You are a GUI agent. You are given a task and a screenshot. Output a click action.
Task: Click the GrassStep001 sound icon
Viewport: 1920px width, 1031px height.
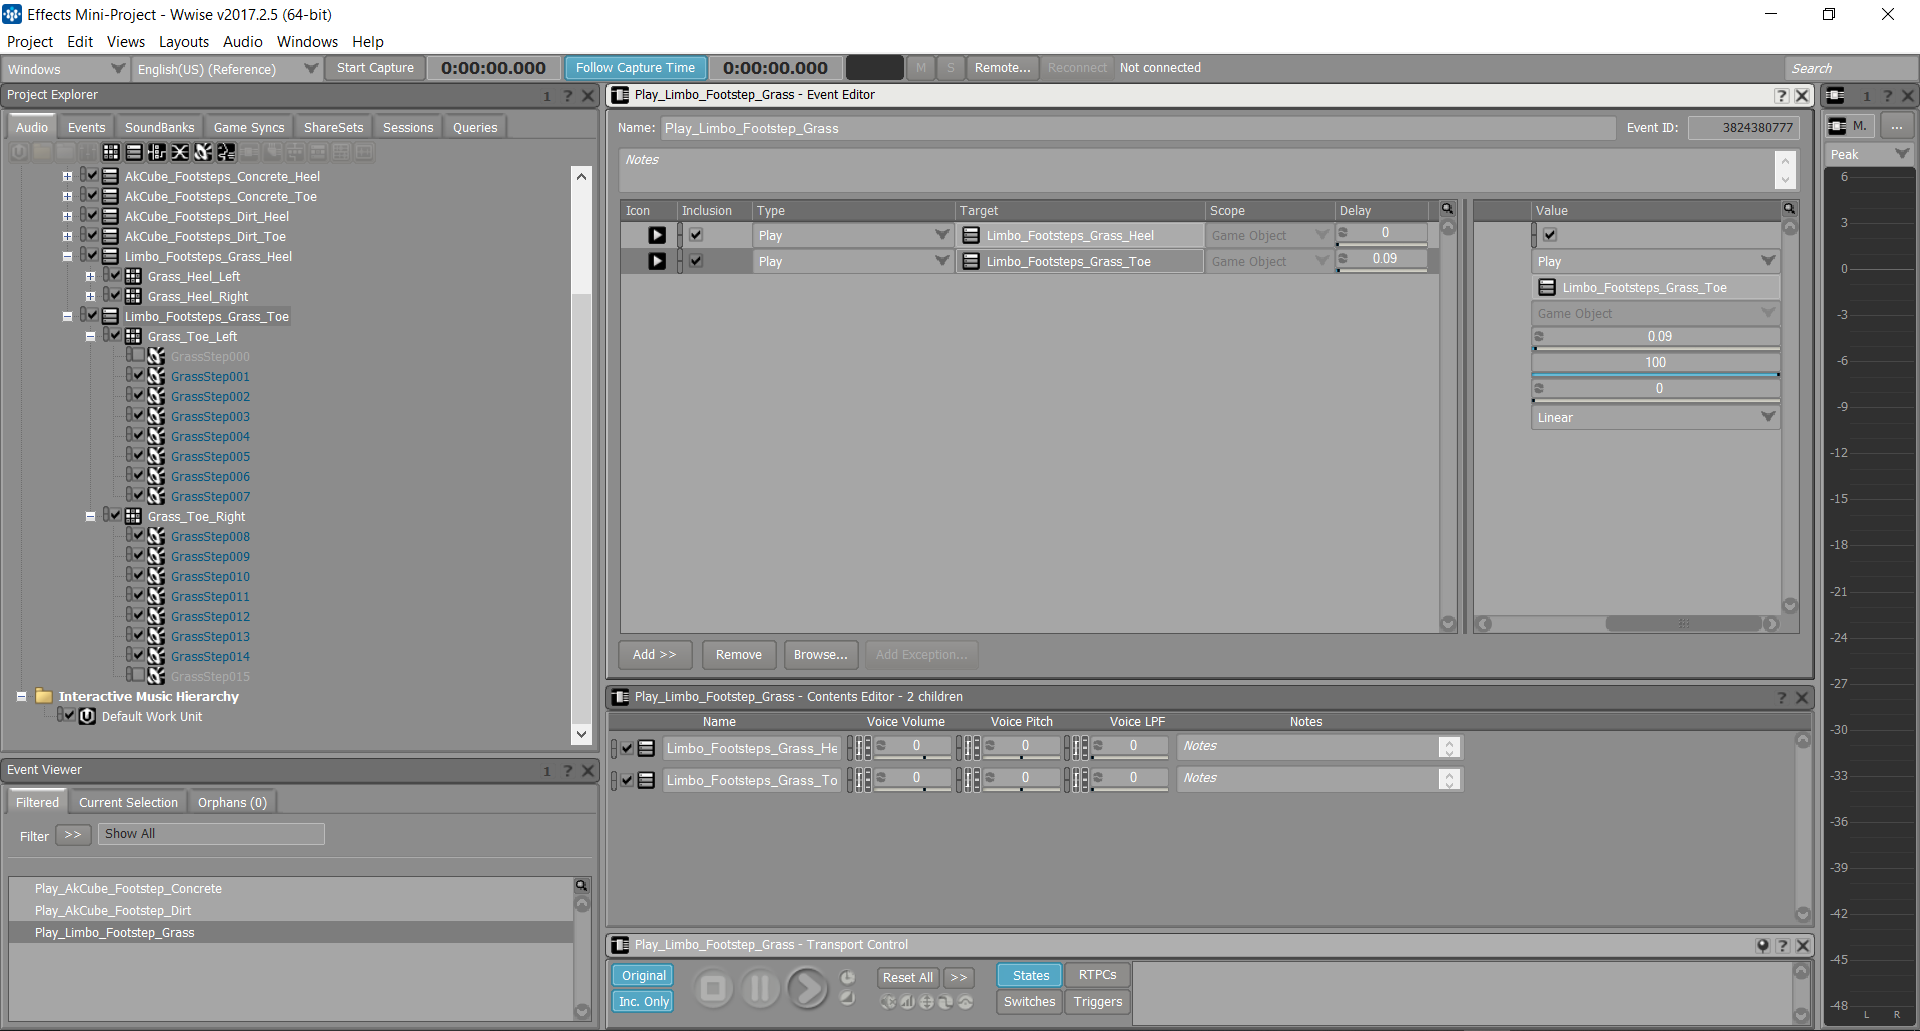pyautogui.click(x=156, y=376)
